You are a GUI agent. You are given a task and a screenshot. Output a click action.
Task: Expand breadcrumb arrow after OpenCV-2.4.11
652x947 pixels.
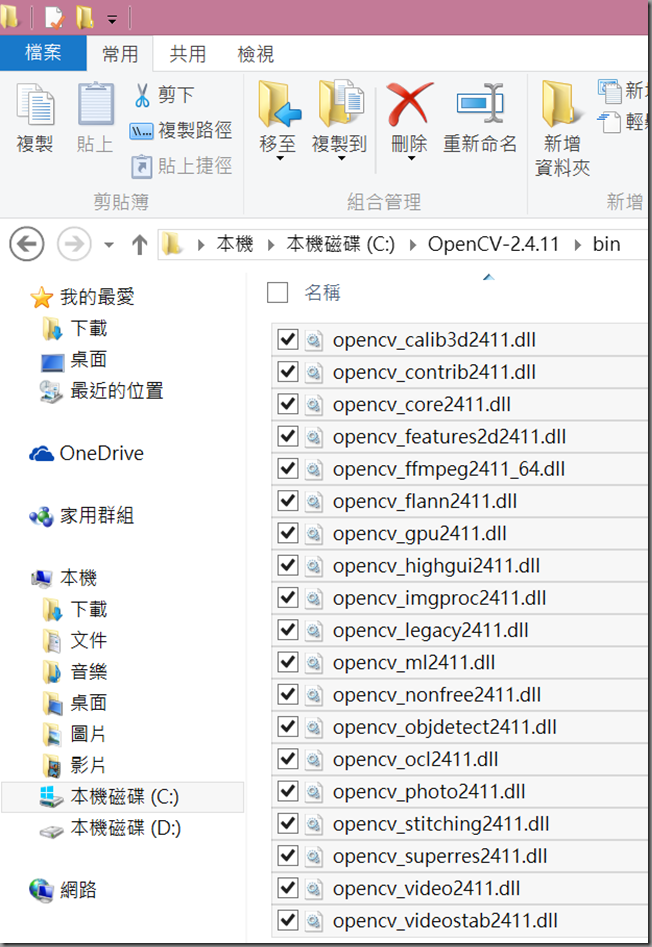[577, 245]
